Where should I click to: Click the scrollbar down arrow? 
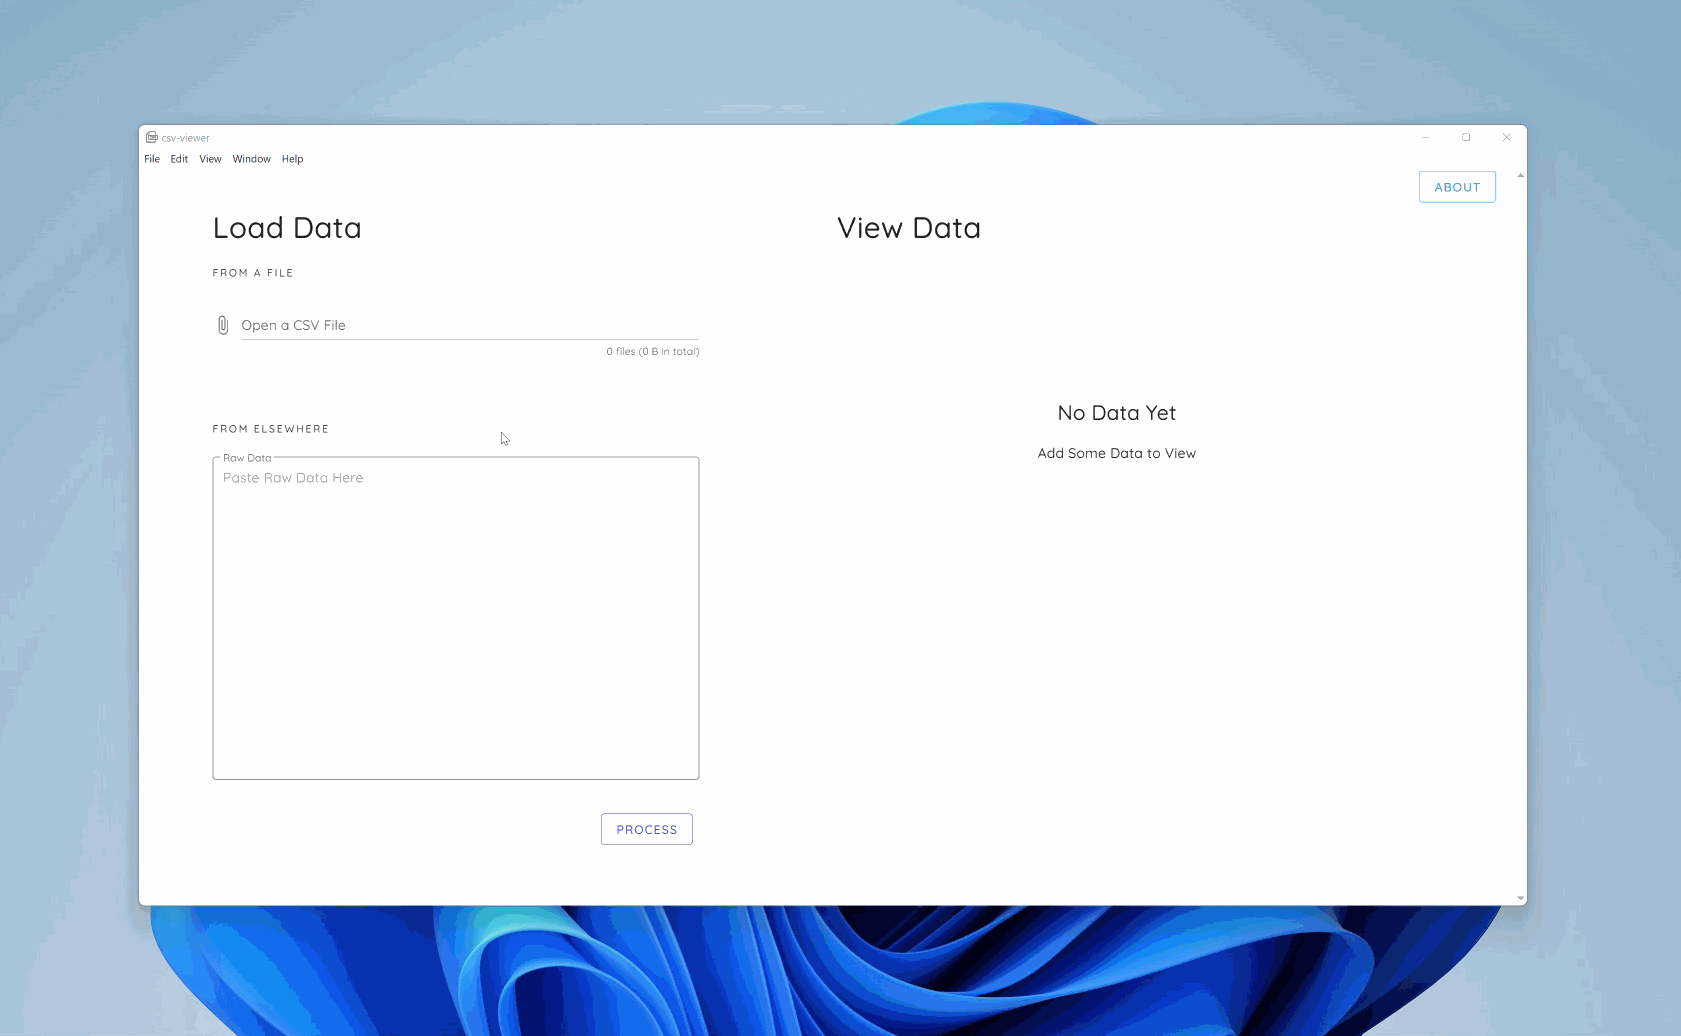(1520, 899)
